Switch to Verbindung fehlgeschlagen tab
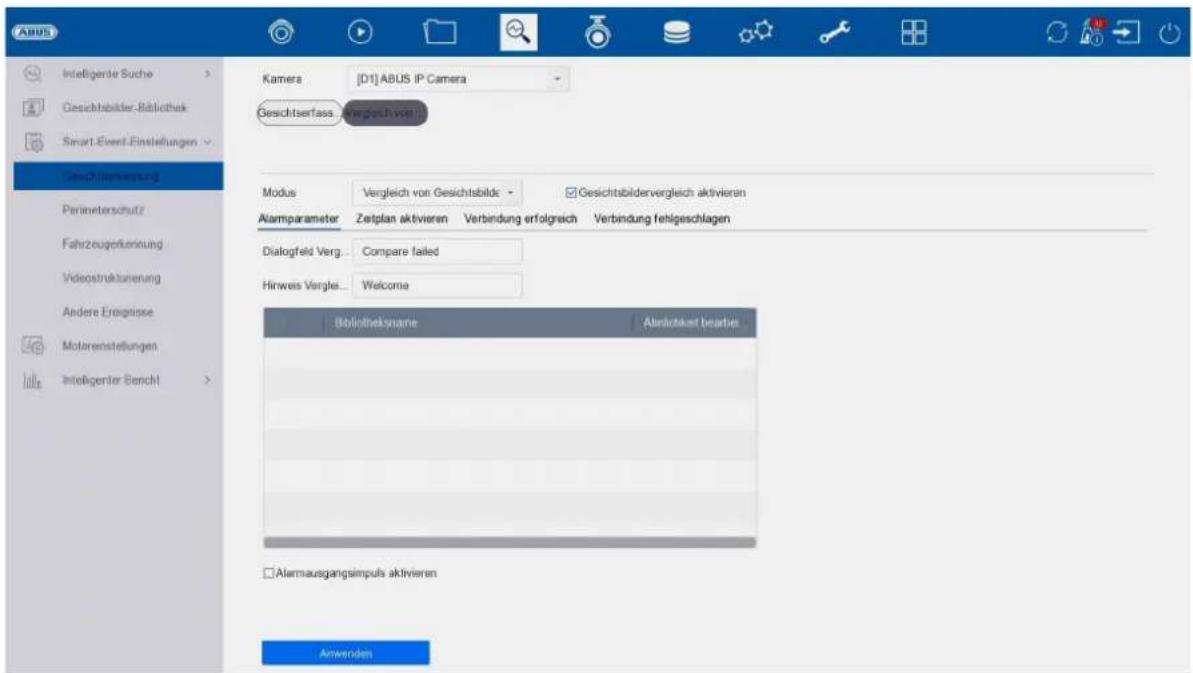The image size is (1193, 673). coord(662,218)
